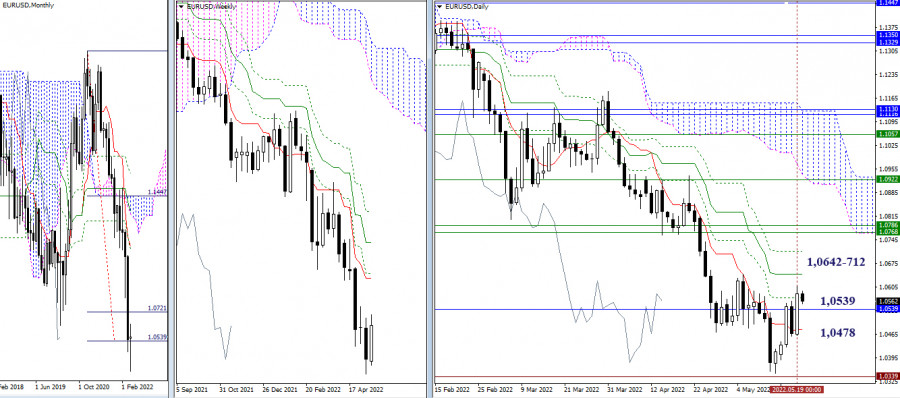Click the blue 1.1130 price level tag

[887, 109]
